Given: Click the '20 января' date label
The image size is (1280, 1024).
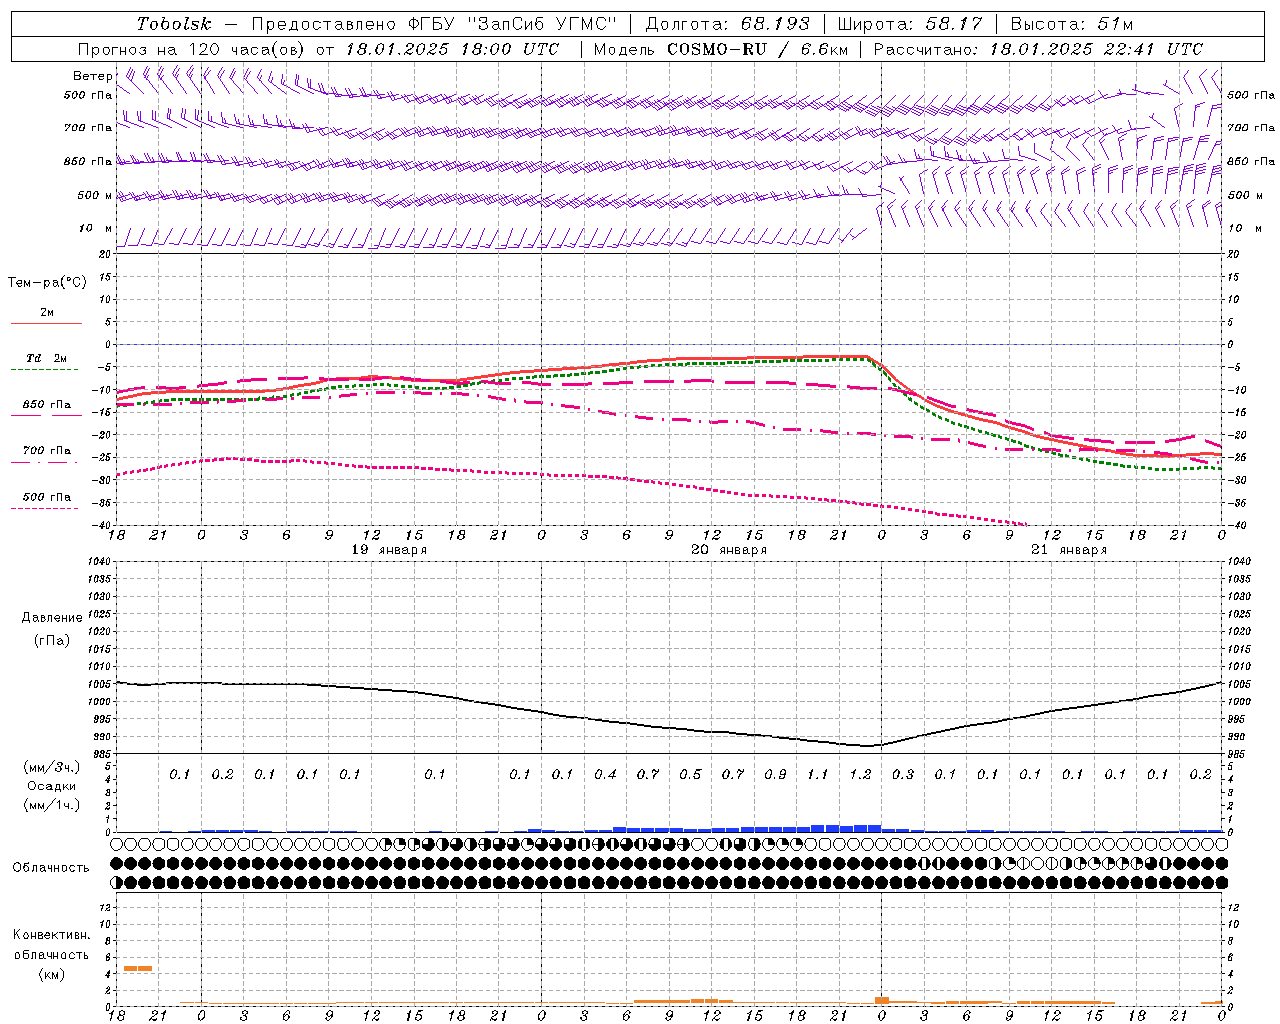Looking at the screenshot, I should point(729,550).
